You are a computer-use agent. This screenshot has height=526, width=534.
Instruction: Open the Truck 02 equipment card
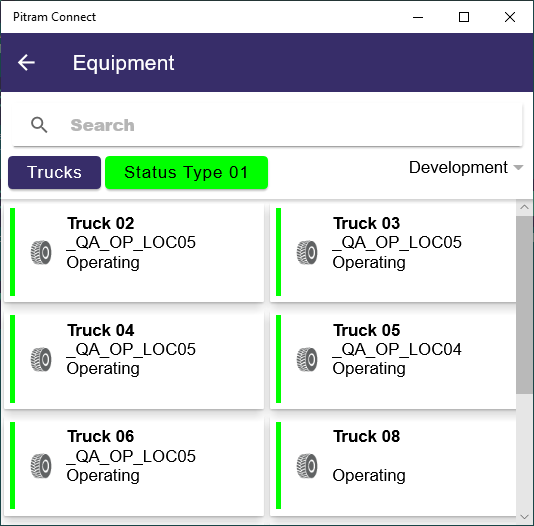(134, 253)
